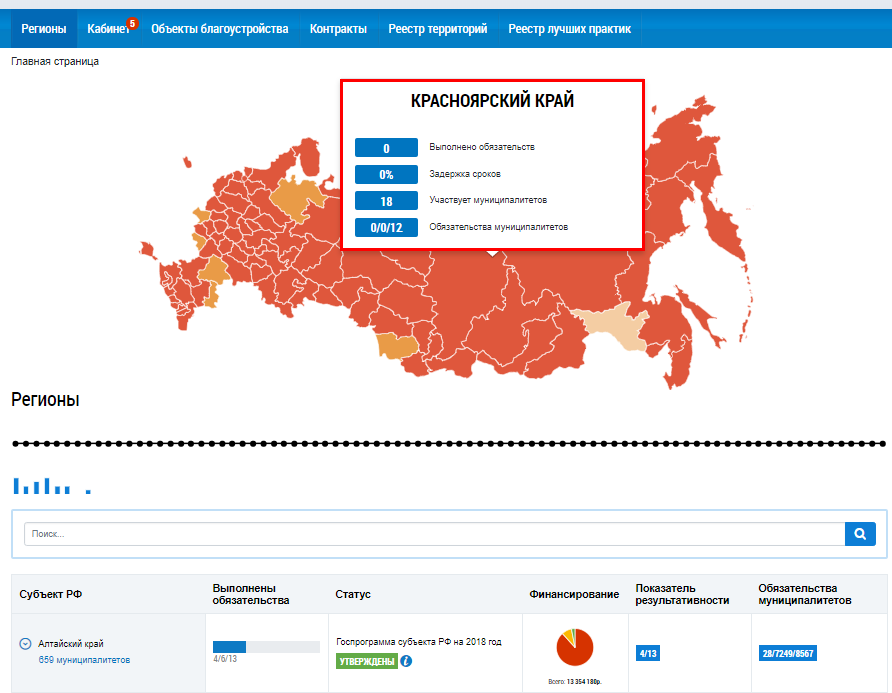892x693 pixels.
Task: Click the 4/13 performance indicator badge
Action: click(647, 654)
